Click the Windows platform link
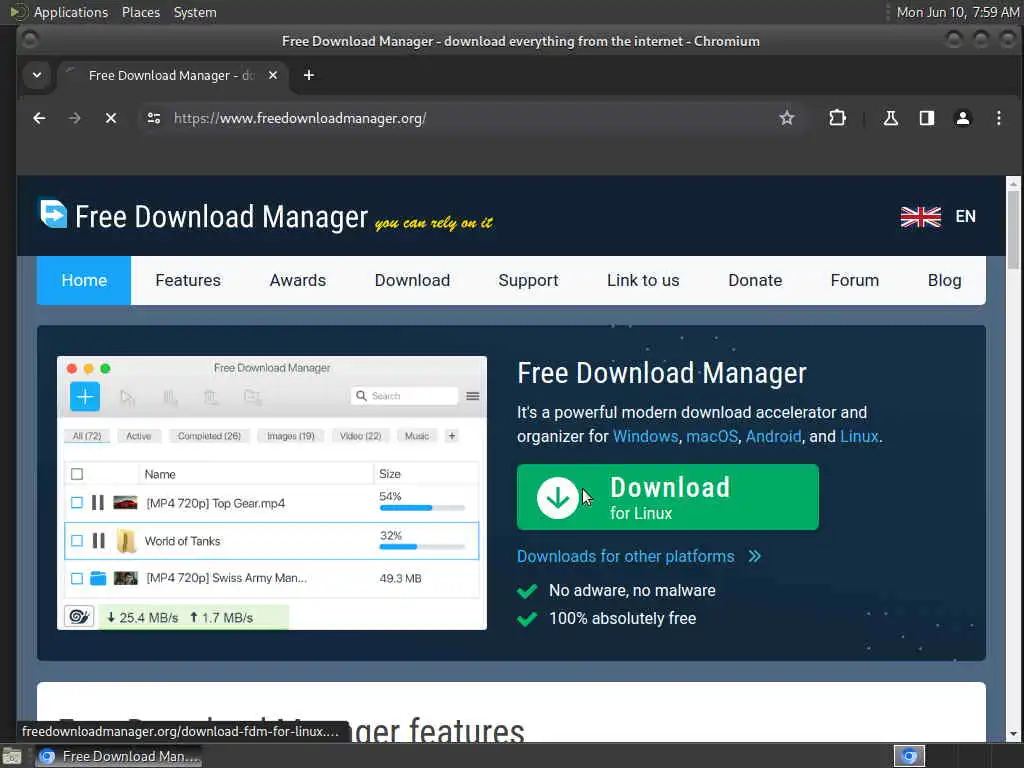The width and height of the screenshot is (1024, 768). (x=645, y=436)
